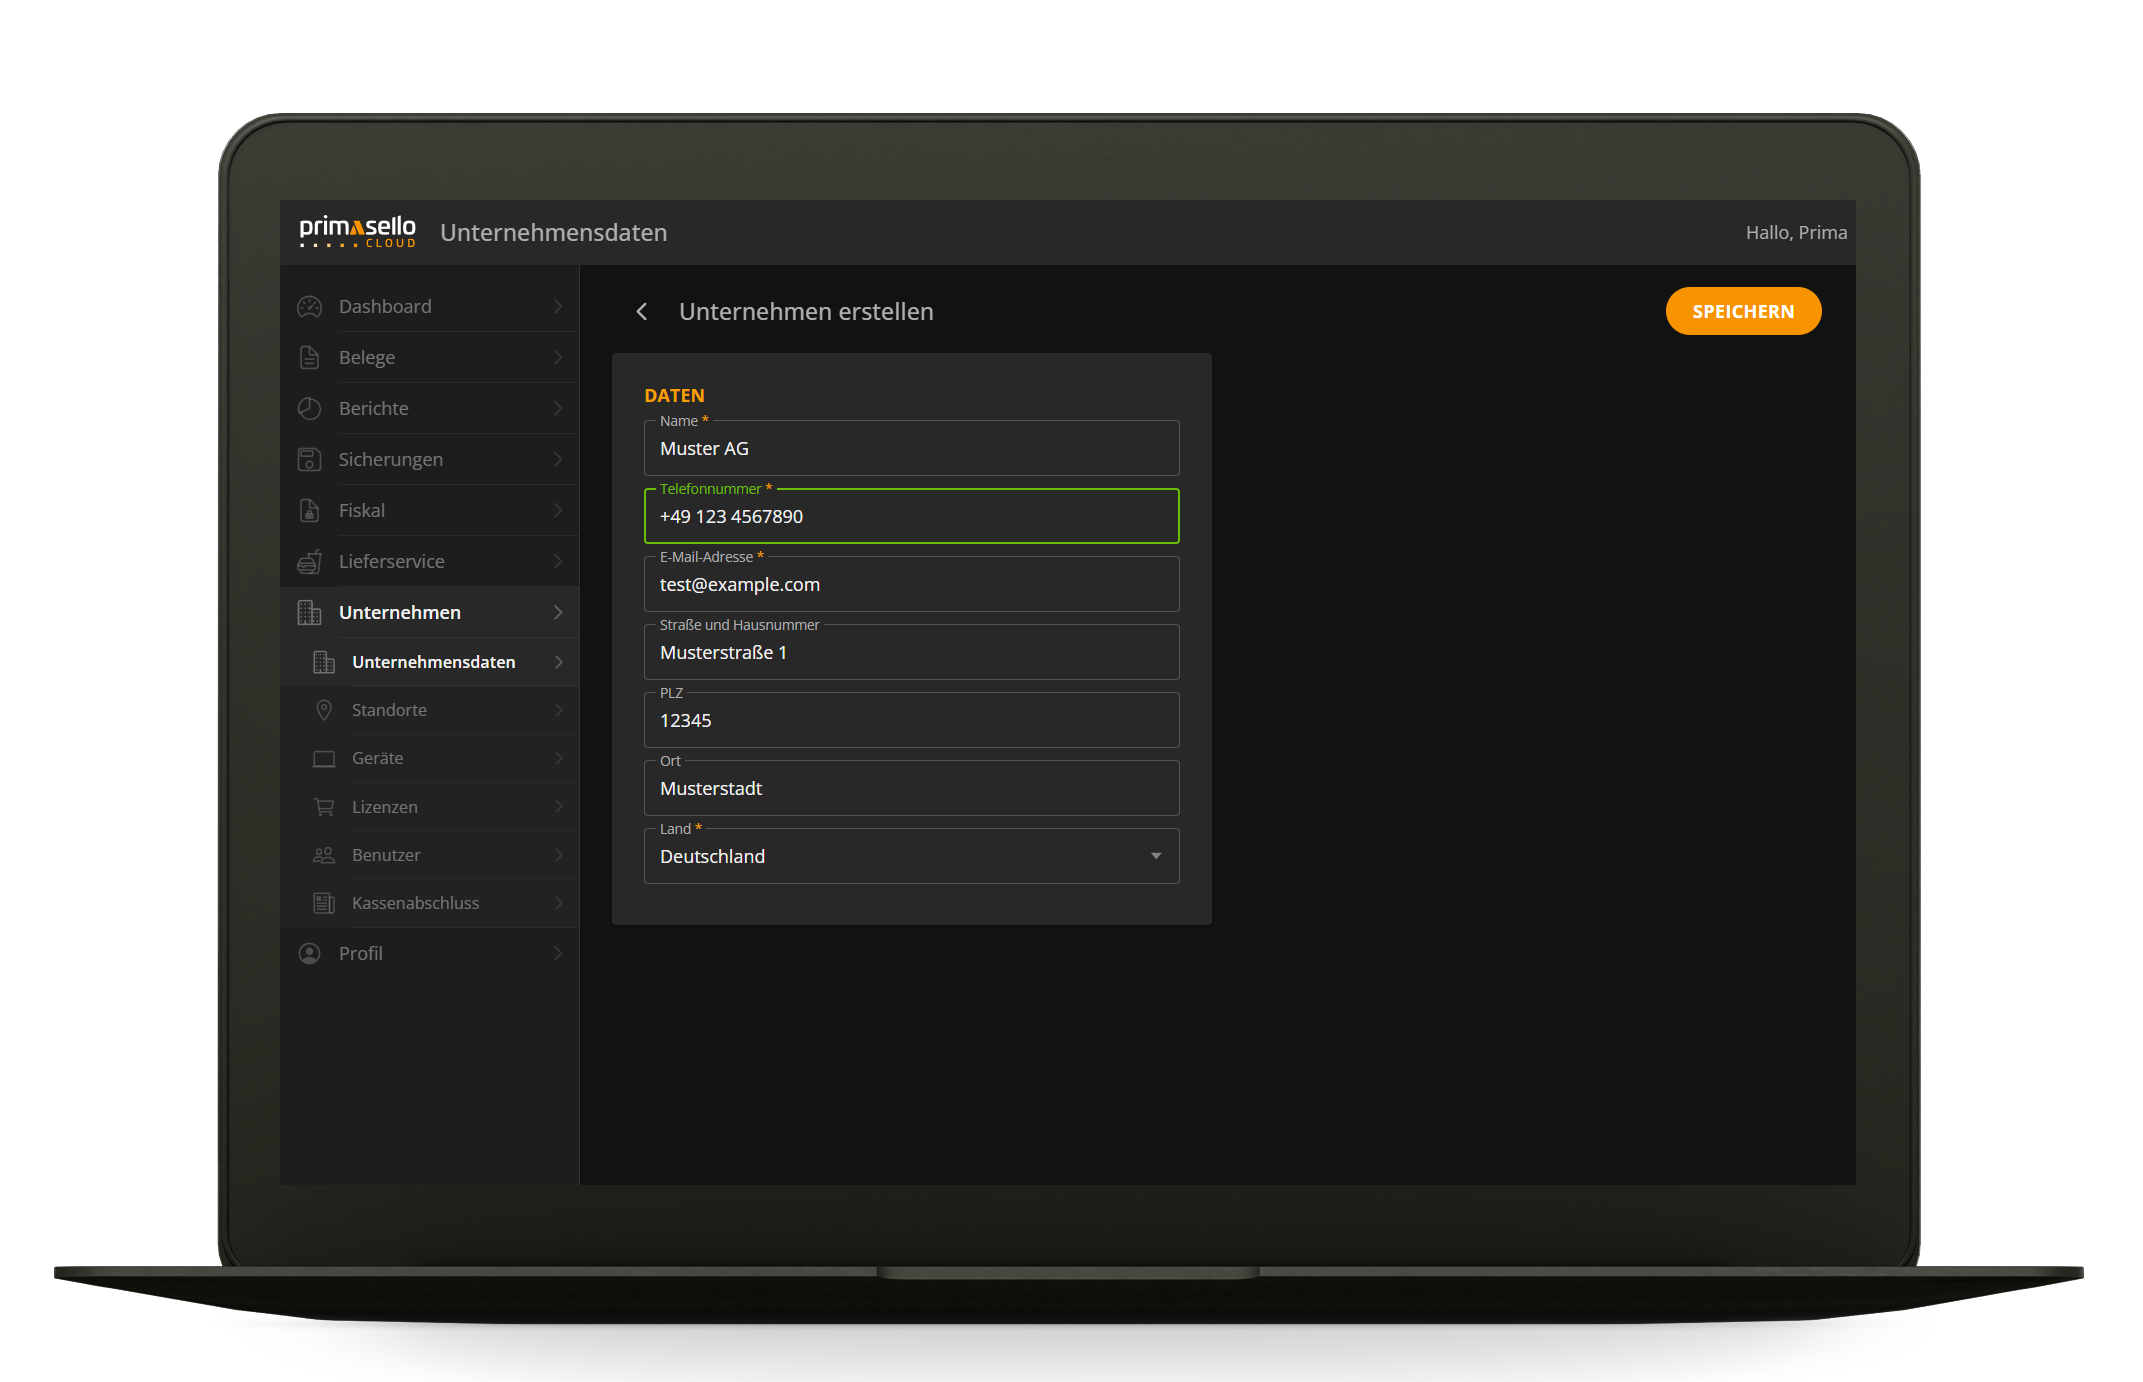Click the Geräte device icon
The image size is (2143, 1382).
(x=324, y=758)
